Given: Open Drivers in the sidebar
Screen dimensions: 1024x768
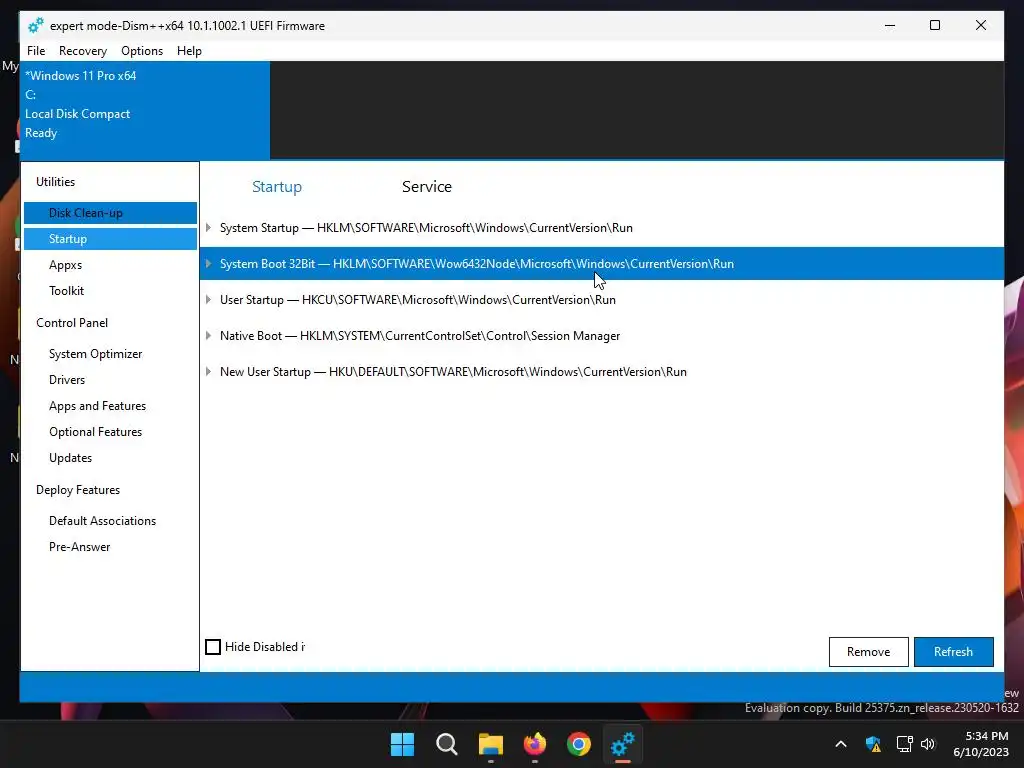Looking at the screenshot, I should click(67, 380).
